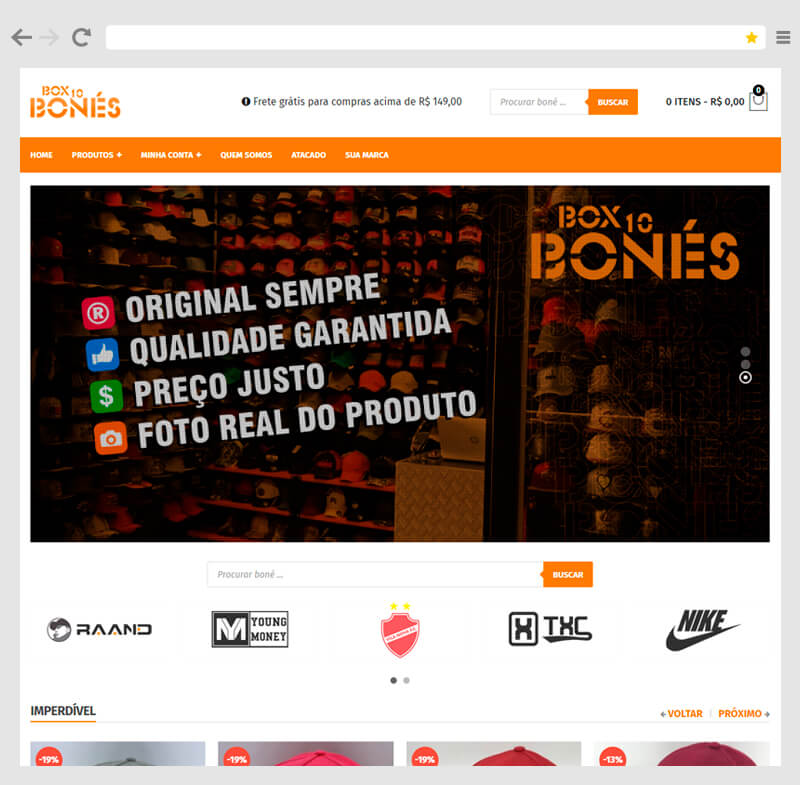Open the Quem Somos page
Screen dimensions: 800x785
pyautogui.click(x=246, y=155)
